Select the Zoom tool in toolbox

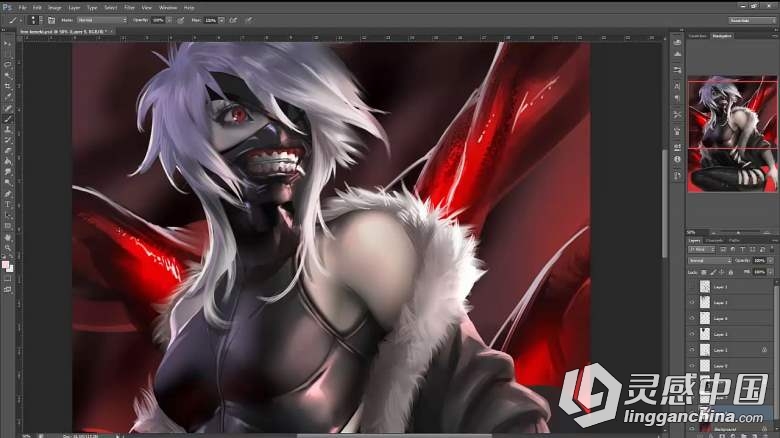pyautogui.click(x=7, y=248)
